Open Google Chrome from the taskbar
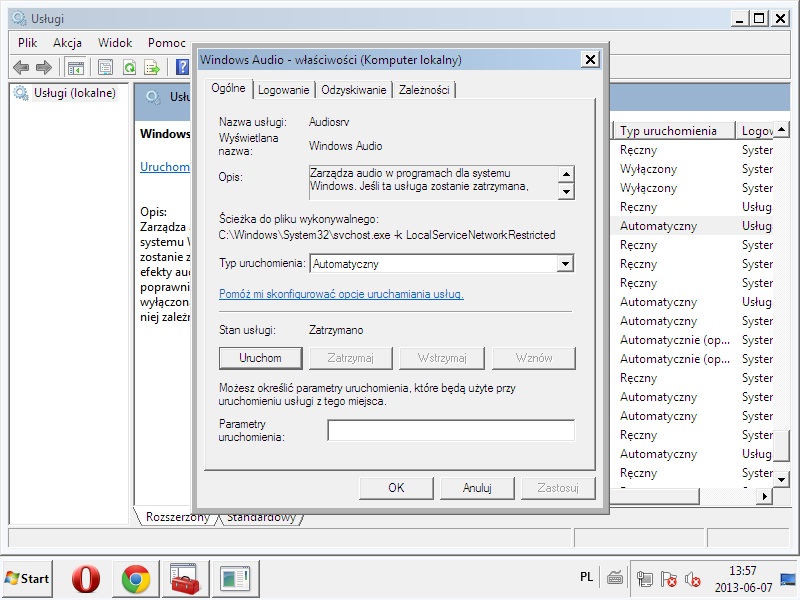This screenshot has width=800, height=600. pos(136,579)
